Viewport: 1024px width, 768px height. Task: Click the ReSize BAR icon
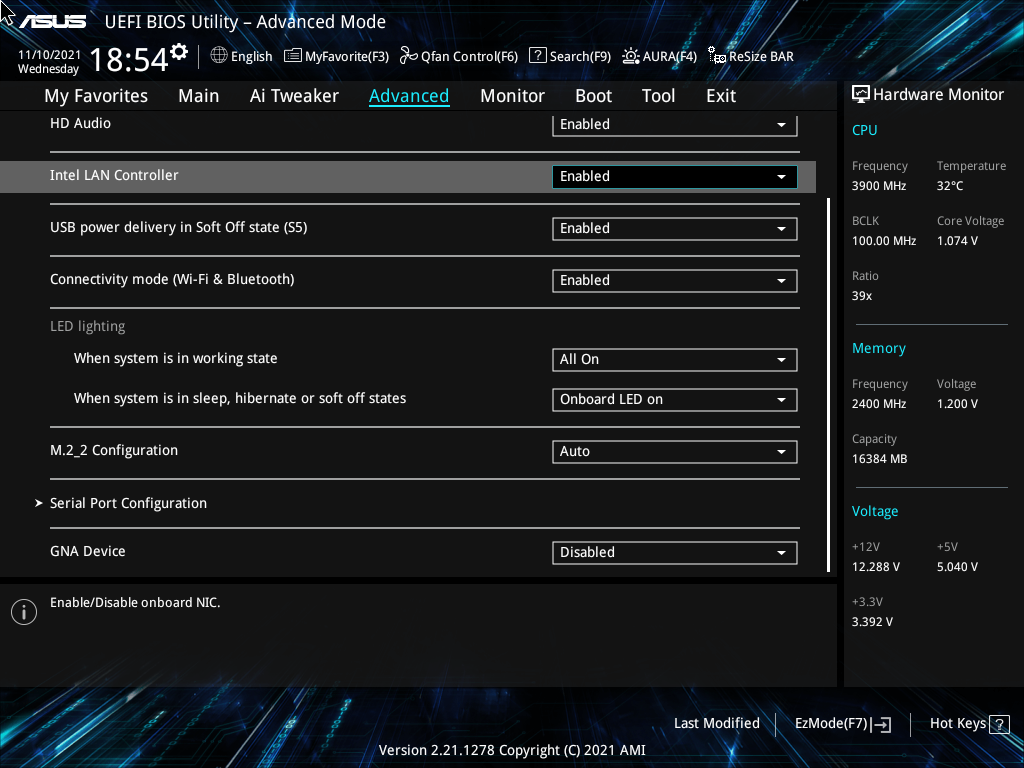716,56
